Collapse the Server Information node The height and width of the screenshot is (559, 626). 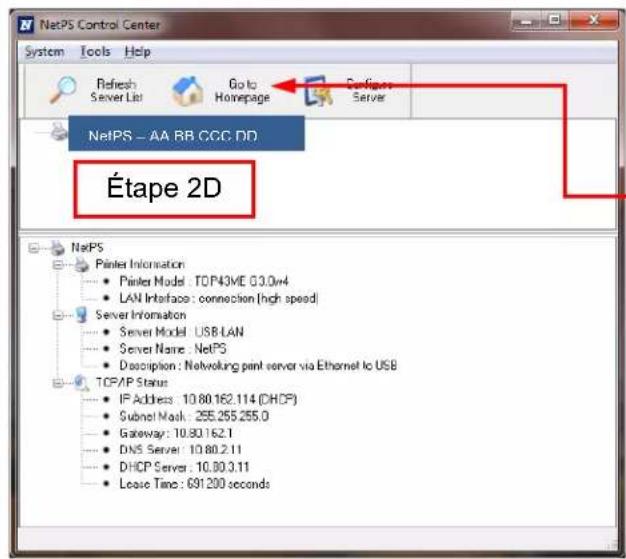click(58, 315)
